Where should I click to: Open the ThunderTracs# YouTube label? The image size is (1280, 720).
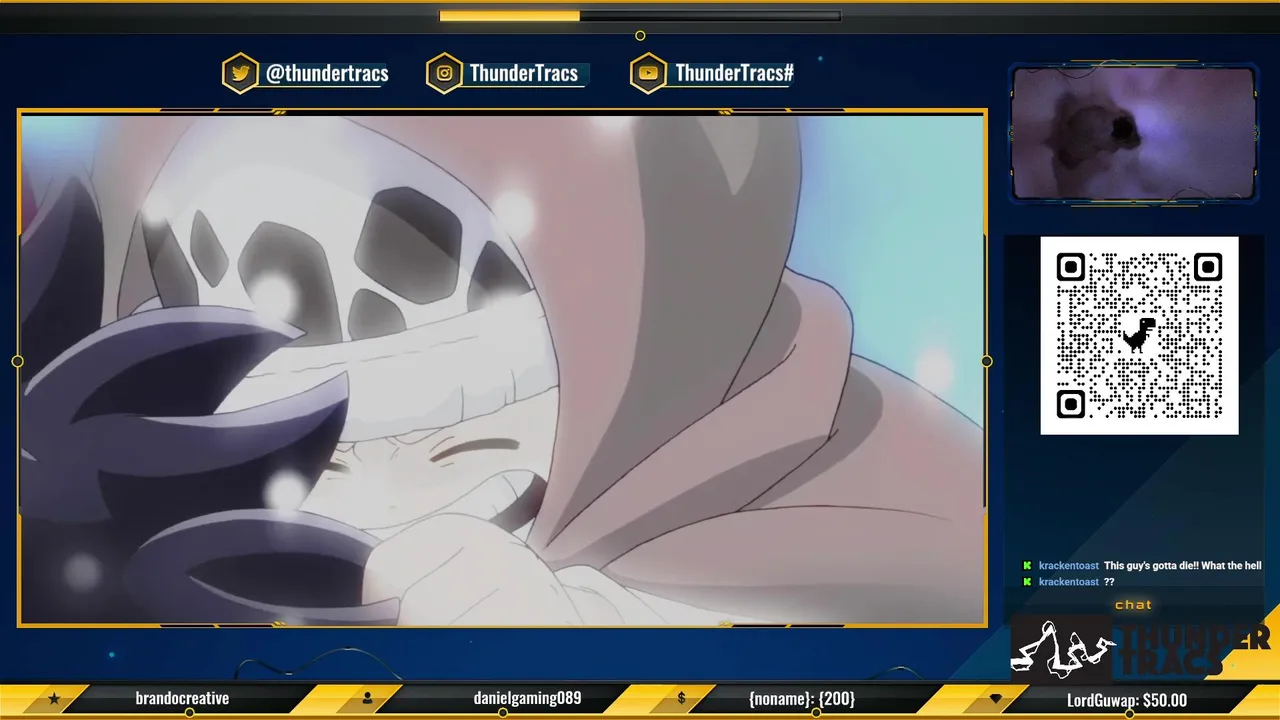coord(735,73)
